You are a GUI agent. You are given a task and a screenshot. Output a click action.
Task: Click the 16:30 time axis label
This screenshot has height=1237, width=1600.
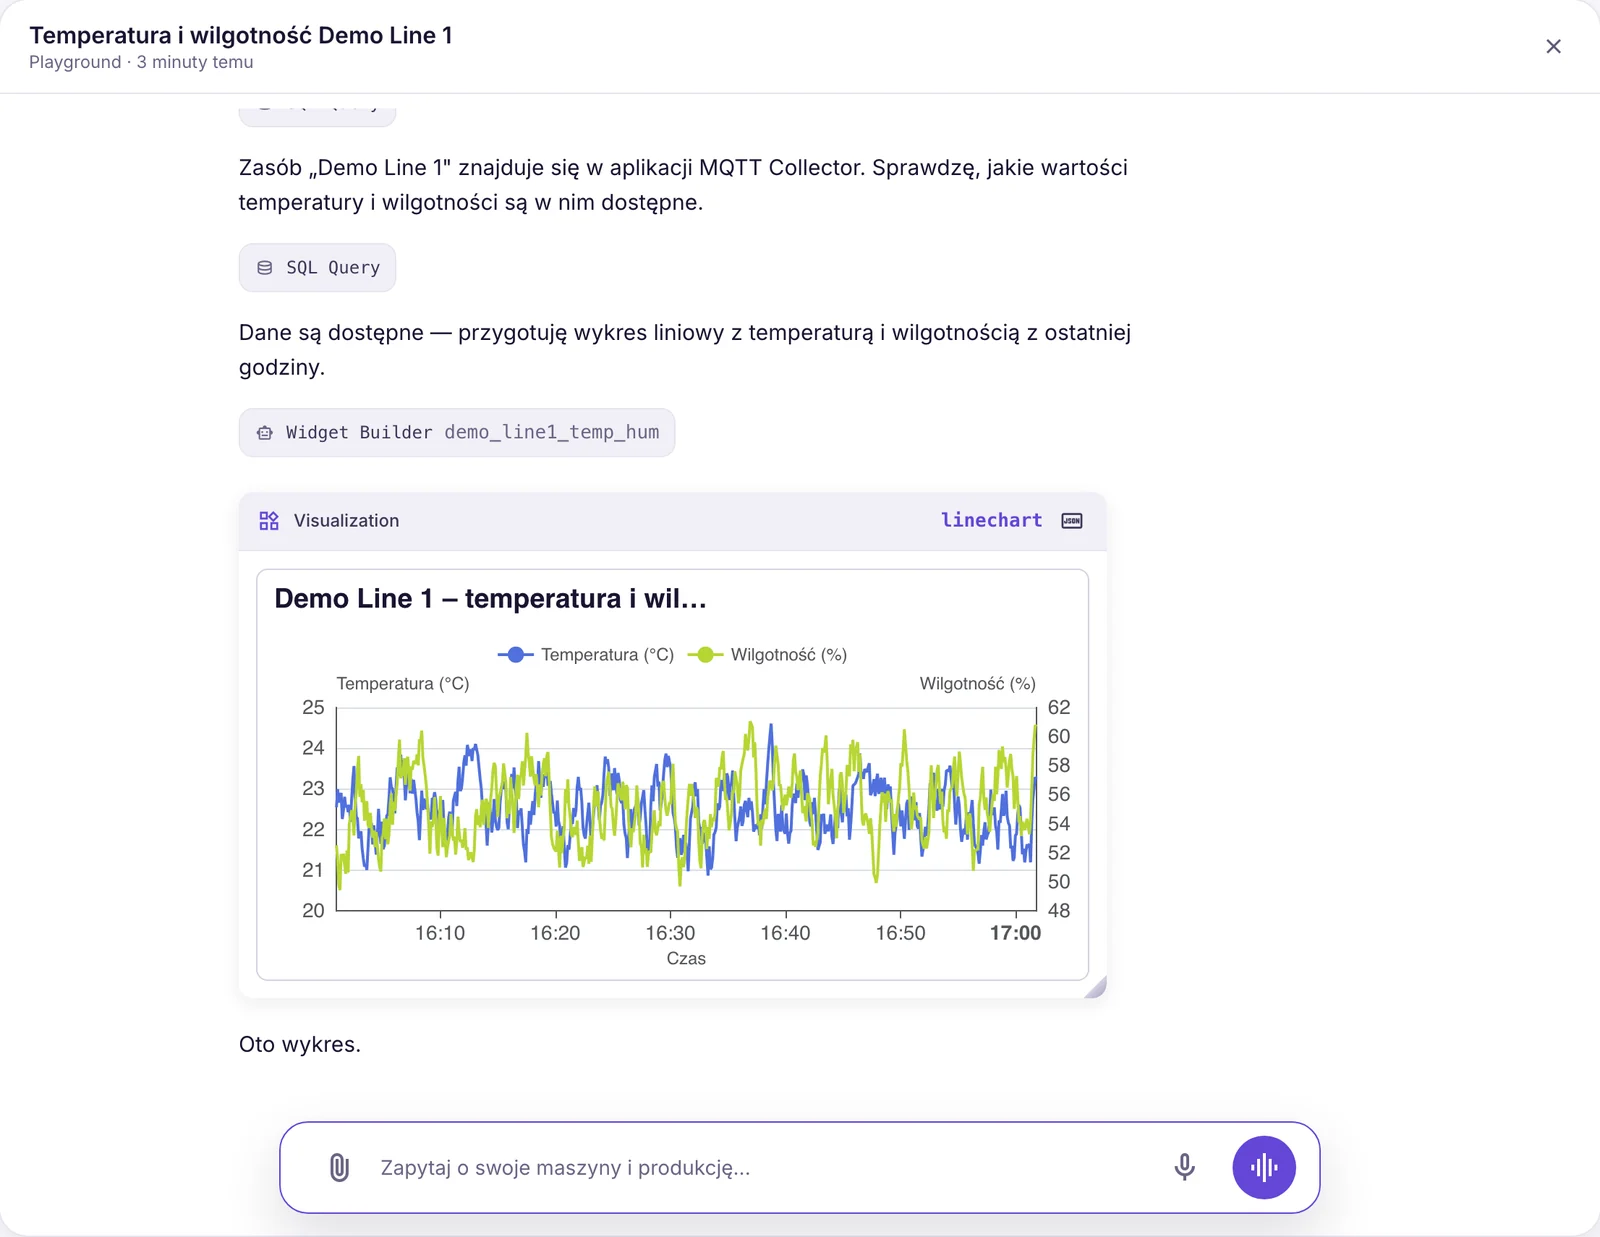(x=670, y=933)
